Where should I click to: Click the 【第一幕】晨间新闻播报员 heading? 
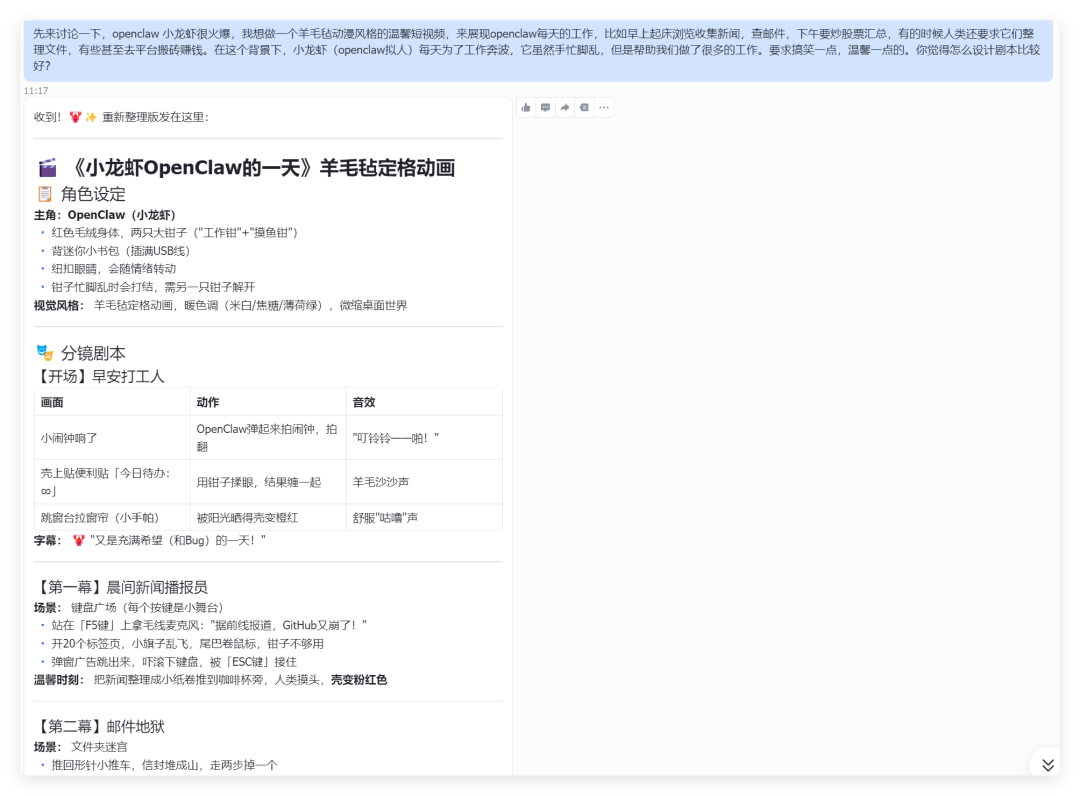pyautogui.click(x=121, y=587)
